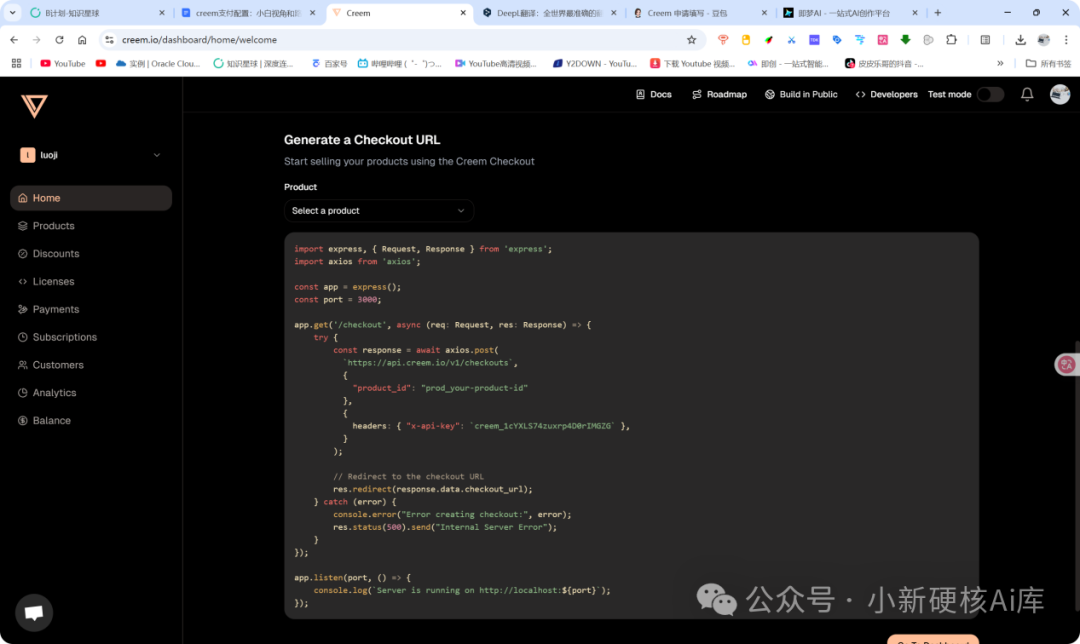Image resolution: width=1080 pixels, height=644 pixels.
Task: Open the notifications bell
Action: [x=1027, y=94]
